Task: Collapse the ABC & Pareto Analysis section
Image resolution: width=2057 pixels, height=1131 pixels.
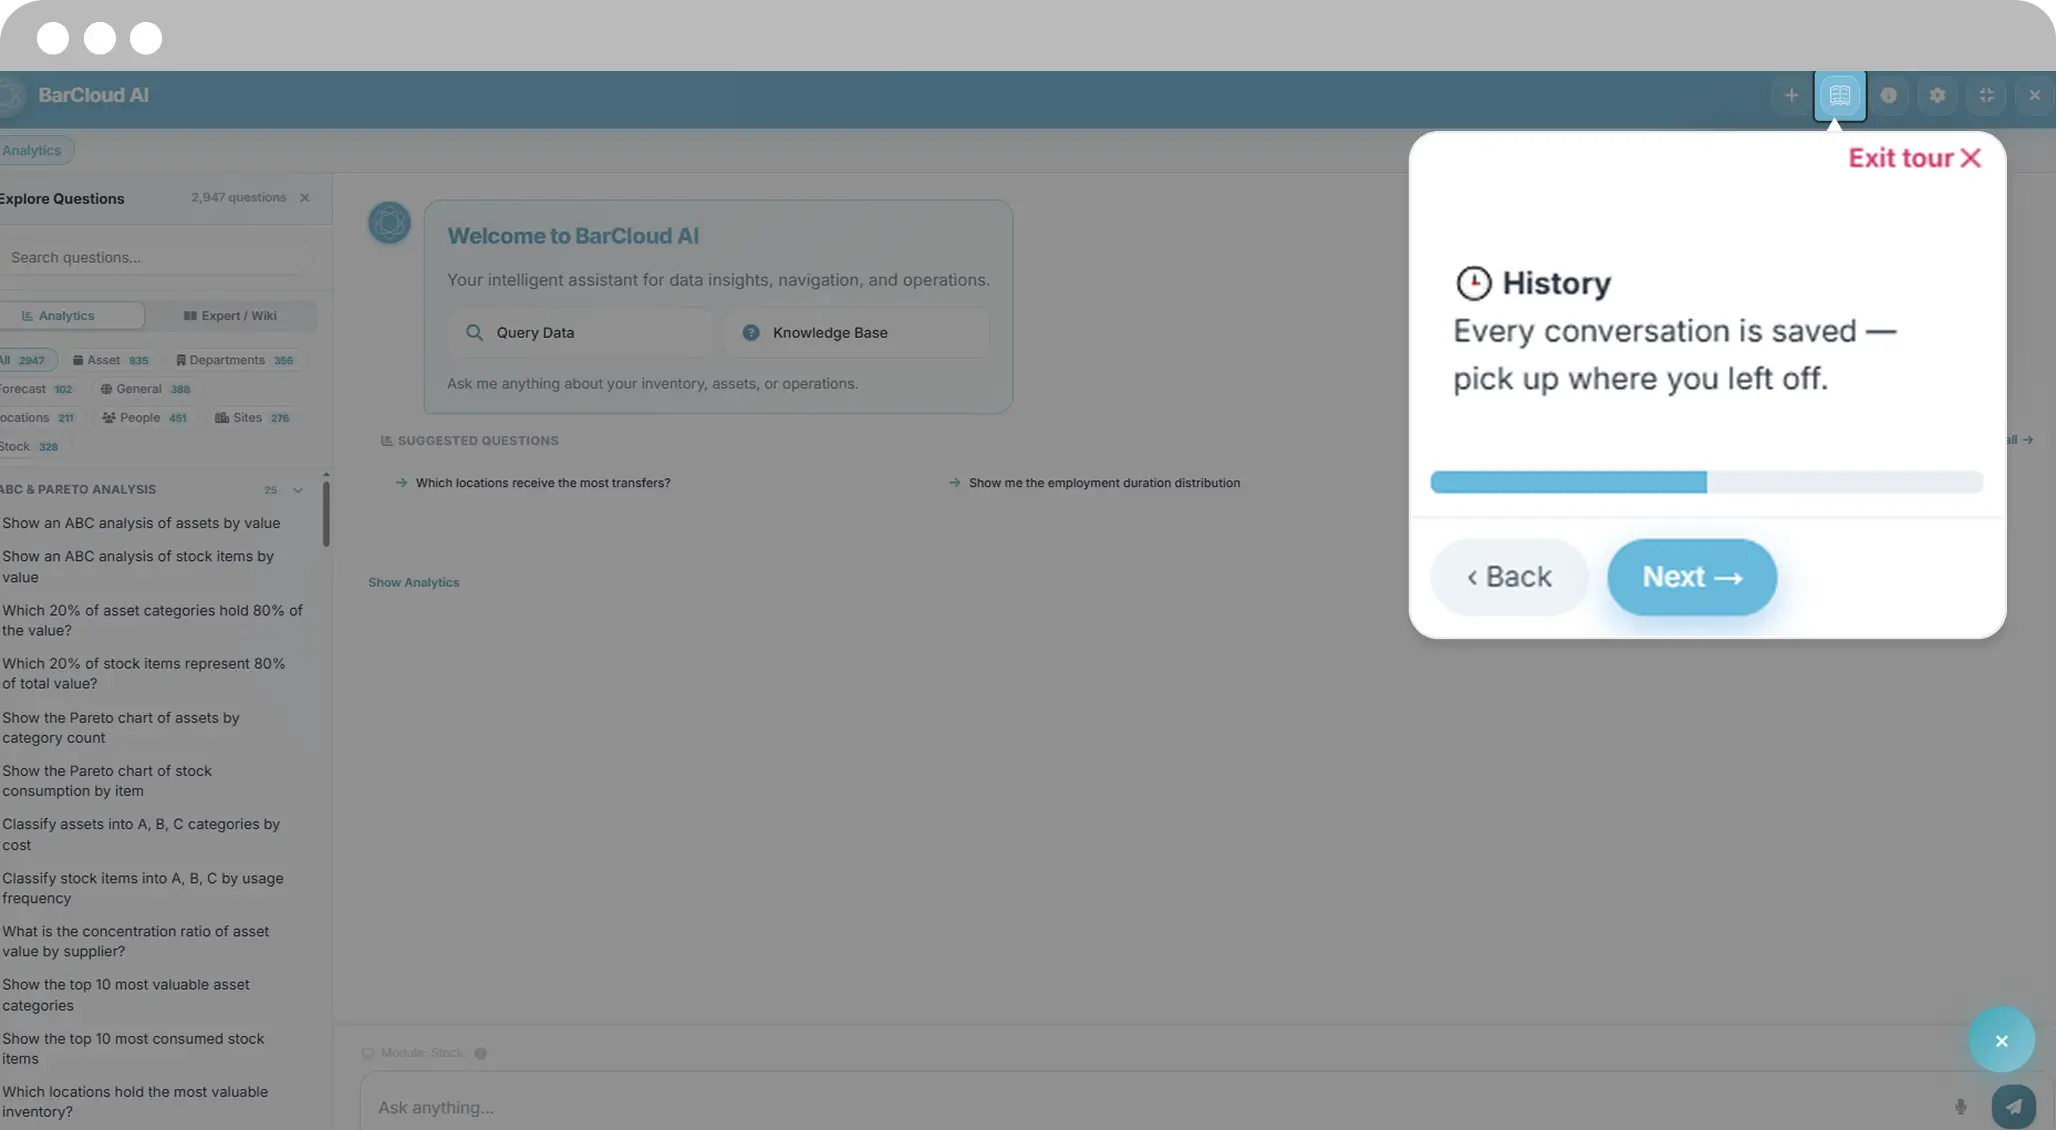Action: coord(298,490)
